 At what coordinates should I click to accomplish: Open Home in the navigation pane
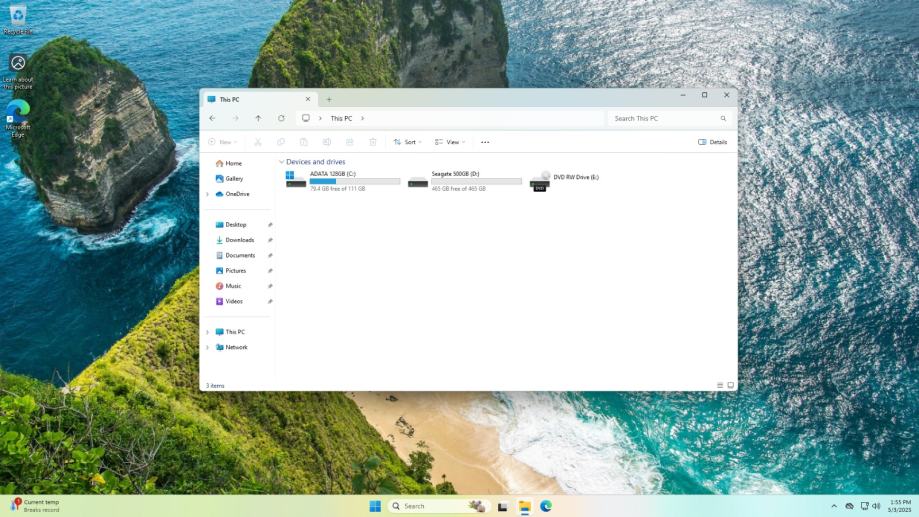tap(229, 164)
